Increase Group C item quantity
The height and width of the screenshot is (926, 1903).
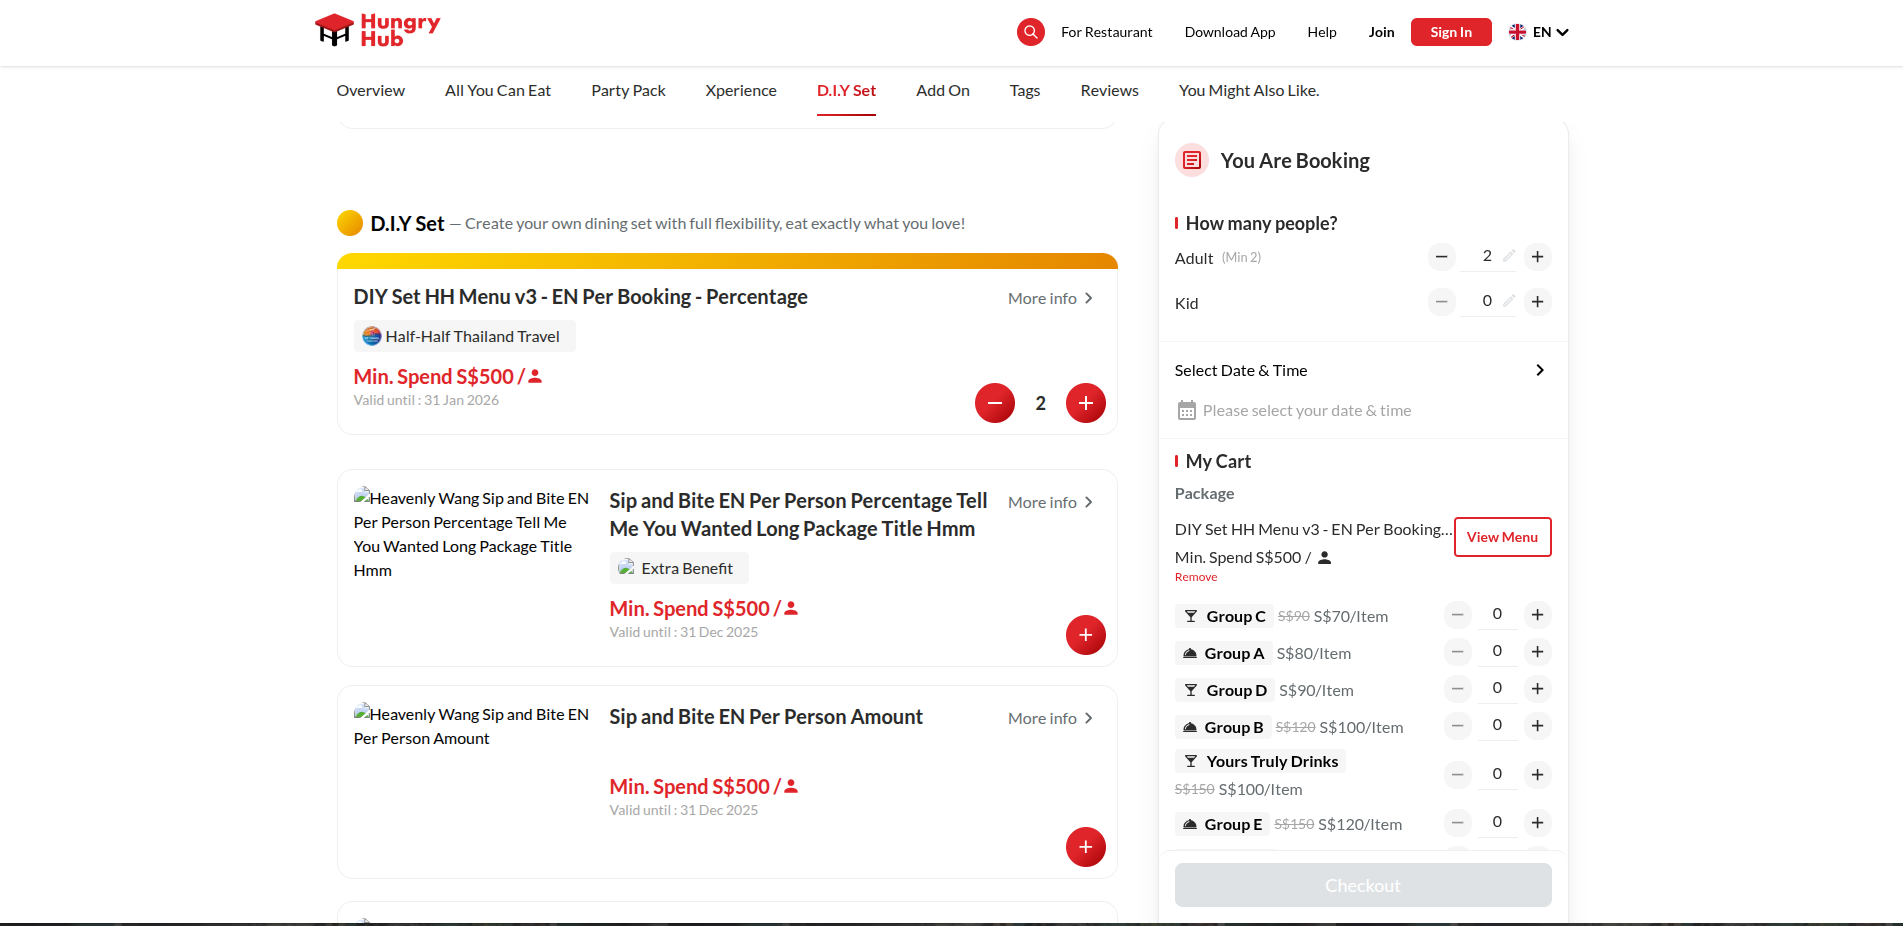click(x=1537, y=615)
